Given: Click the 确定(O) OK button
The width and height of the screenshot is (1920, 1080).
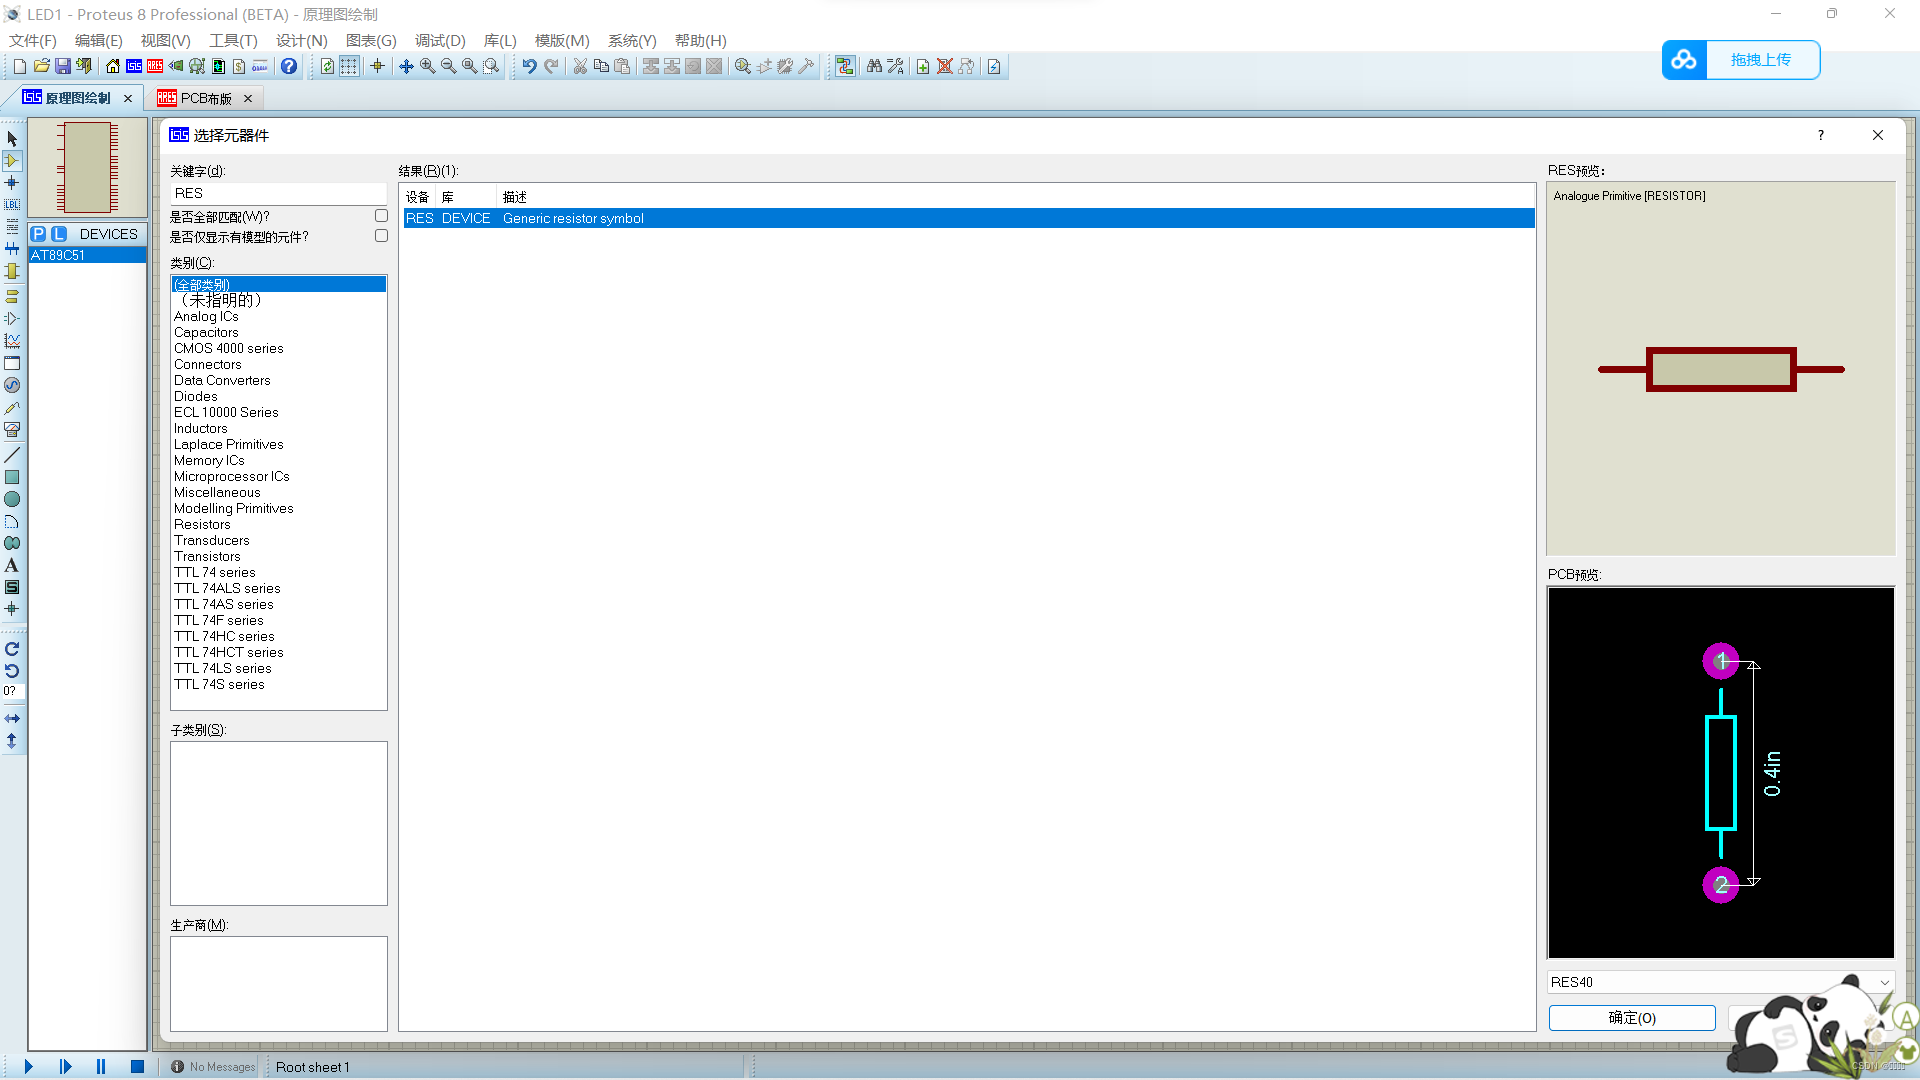Looking at the screenshot, I should 1632,1018.
